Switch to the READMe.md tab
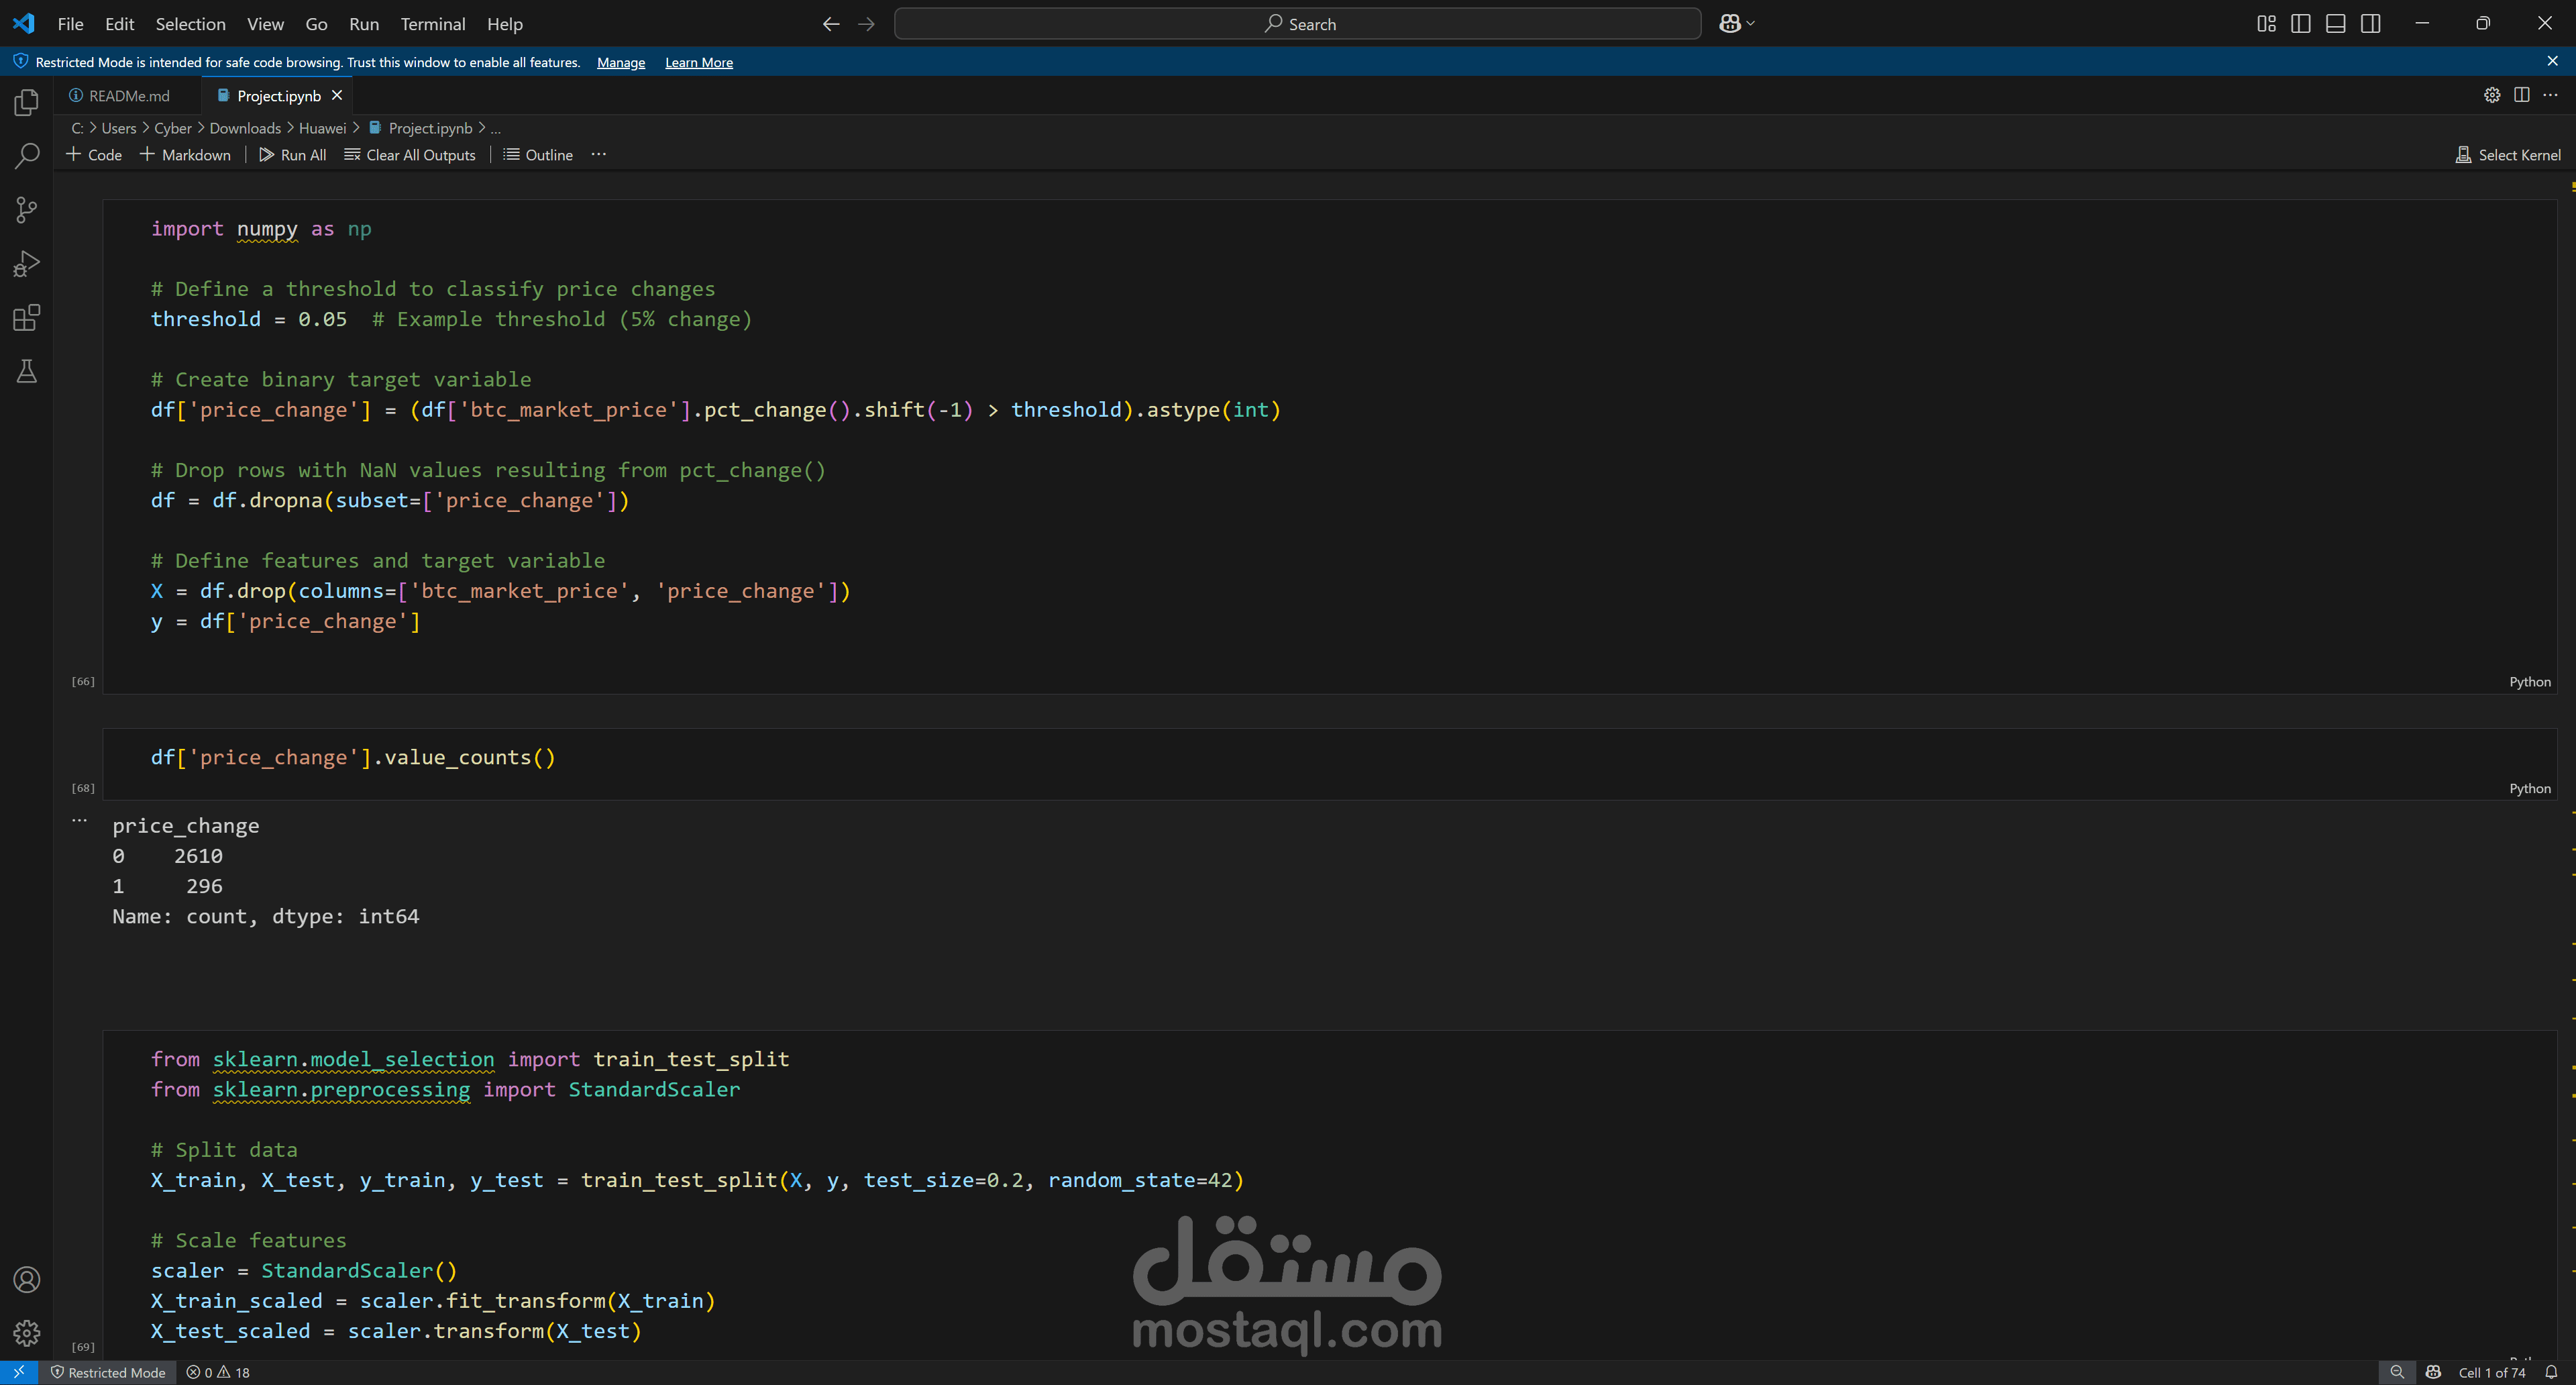Viewport: 2576px width, 1385px height. pyautogui.click(x=129, y=96)
